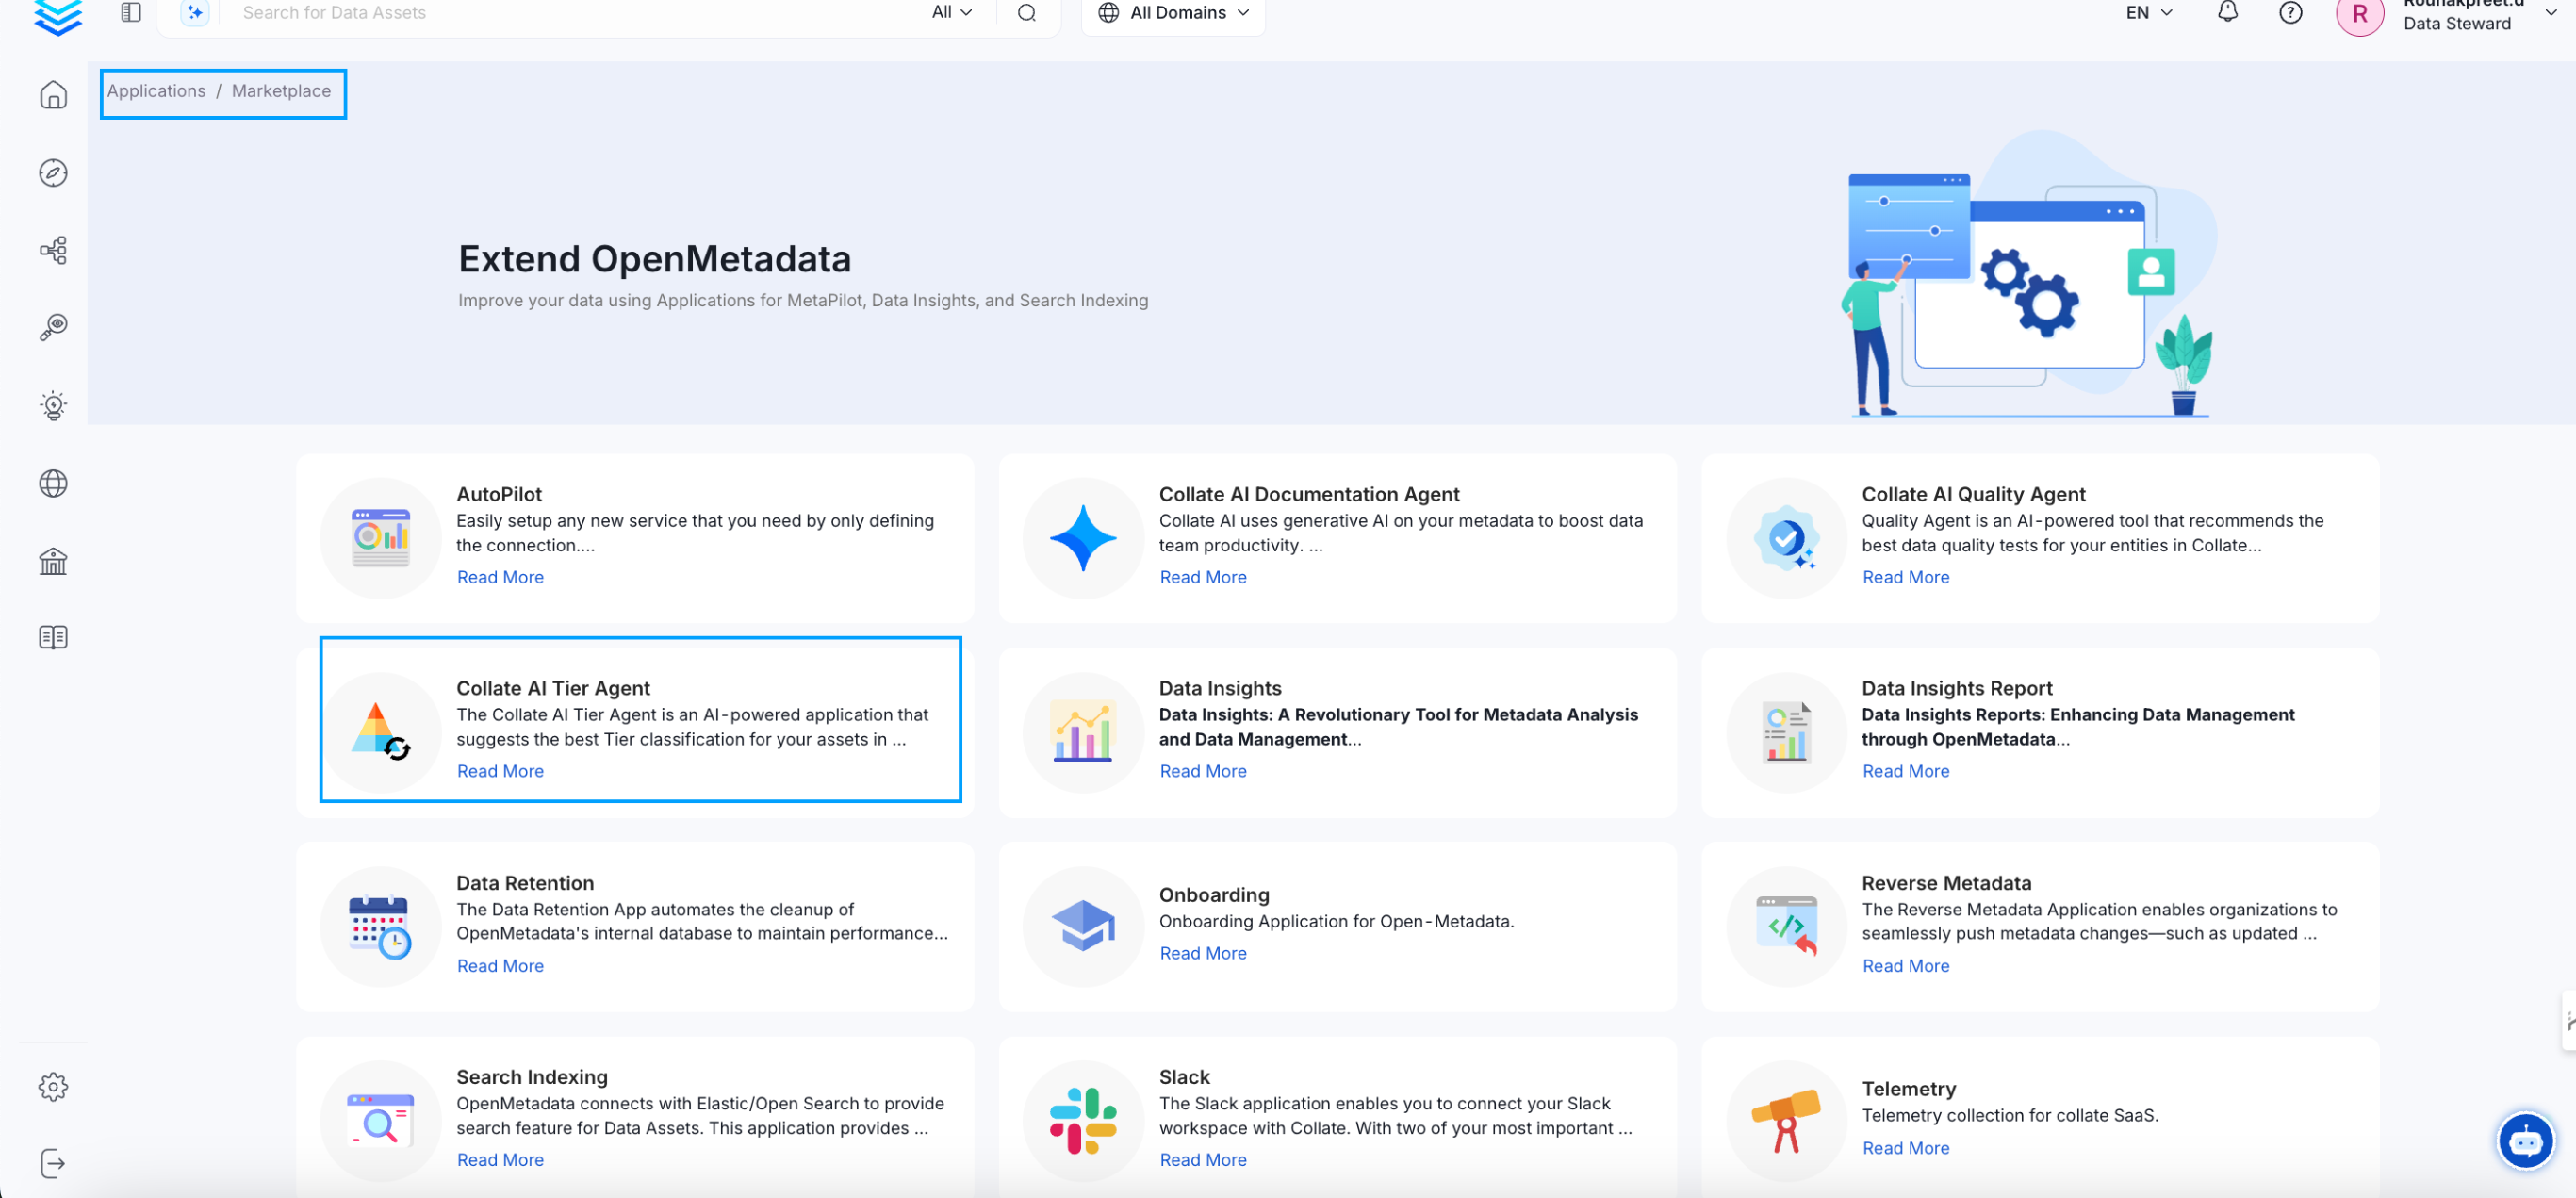Open the Lineage sidebar icon
The image size is (2576, 1198).
coord(53,250)
